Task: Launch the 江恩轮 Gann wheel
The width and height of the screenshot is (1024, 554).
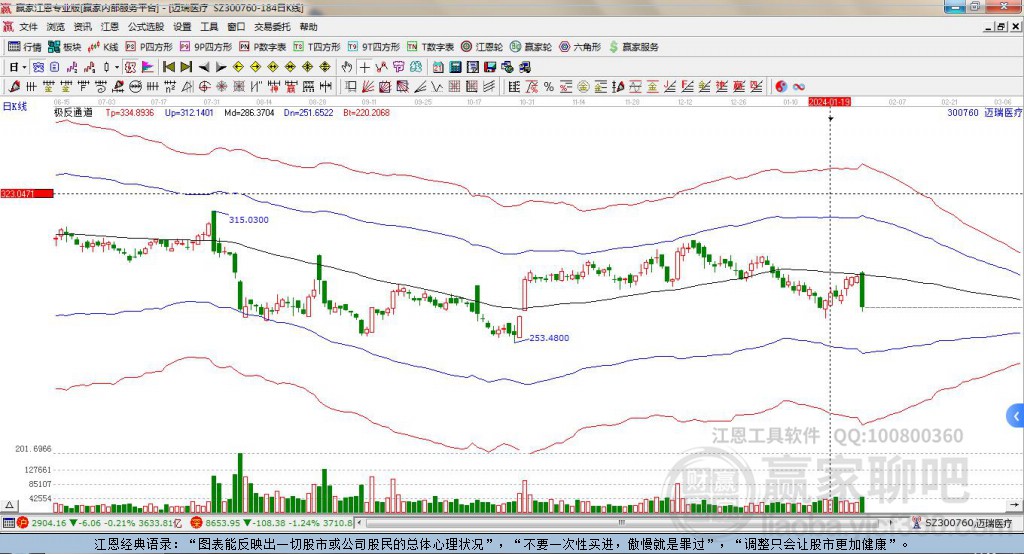Action: 482,47
